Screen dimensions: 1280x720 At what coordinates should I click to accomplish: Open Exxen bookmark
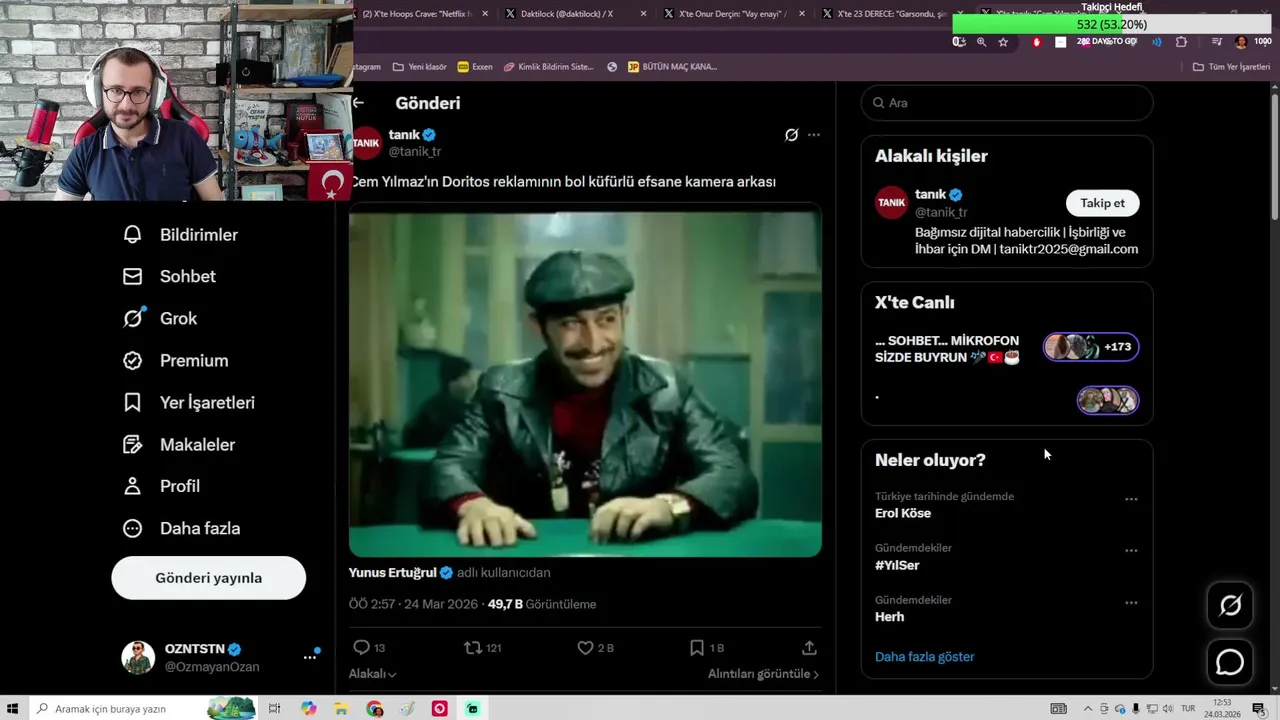[x=475, y=67]
